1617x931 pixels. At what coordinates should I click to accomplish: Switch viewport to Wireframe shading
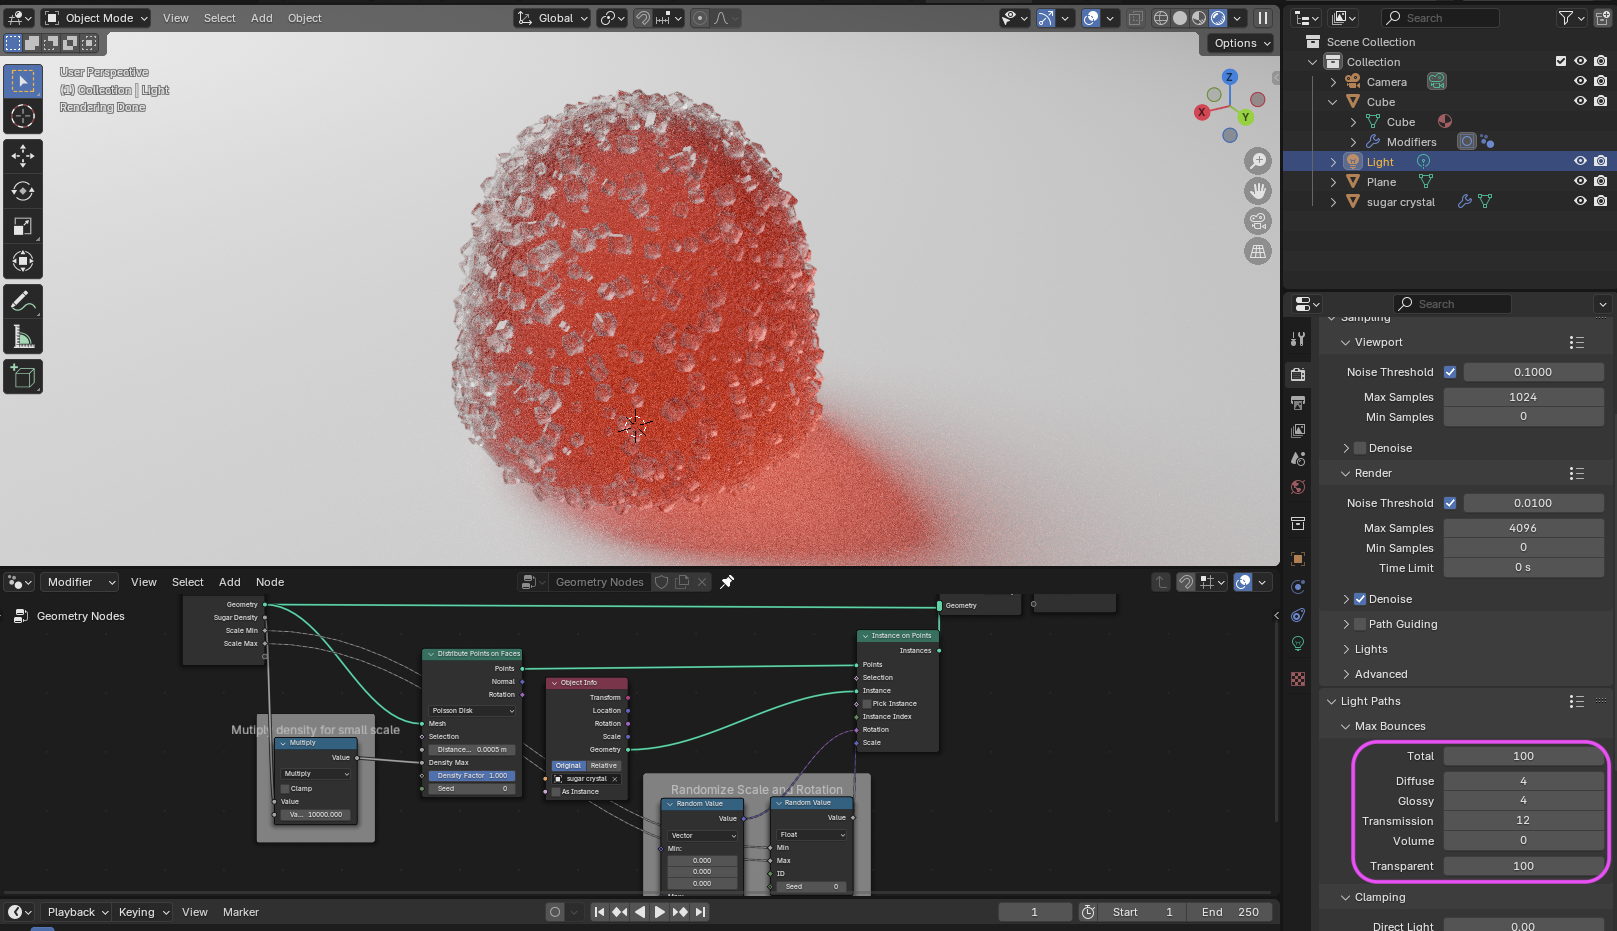1161,18
